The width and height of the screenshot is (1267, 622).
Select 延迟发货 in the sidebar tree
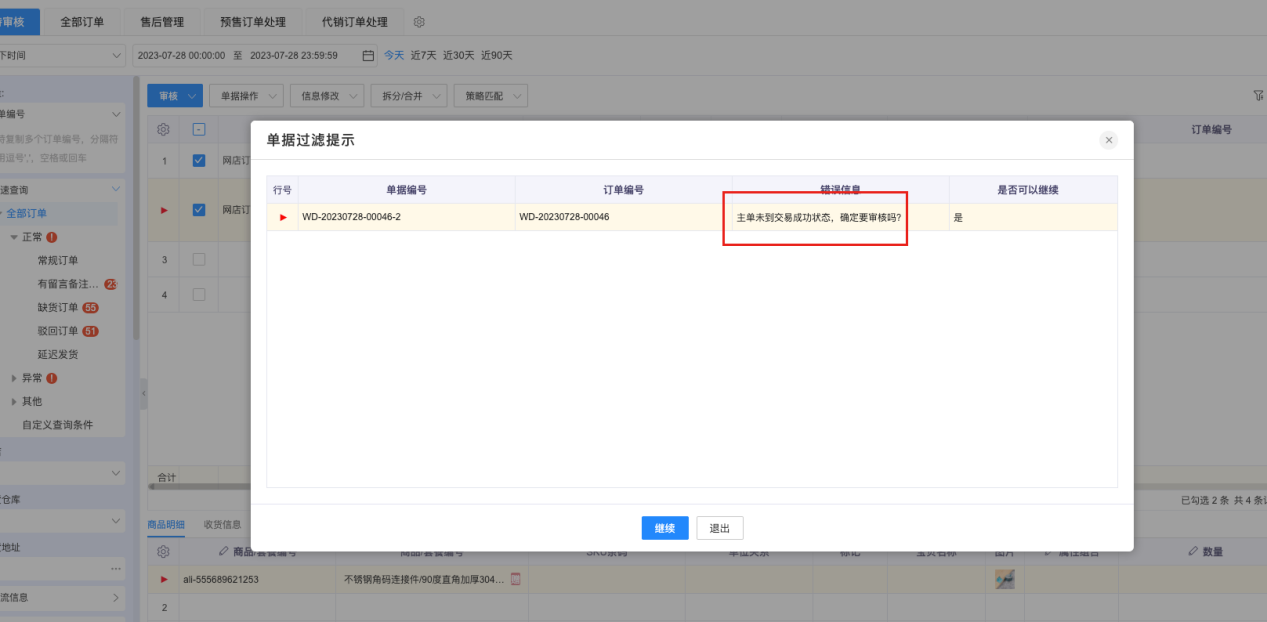[x=58, y=354]
